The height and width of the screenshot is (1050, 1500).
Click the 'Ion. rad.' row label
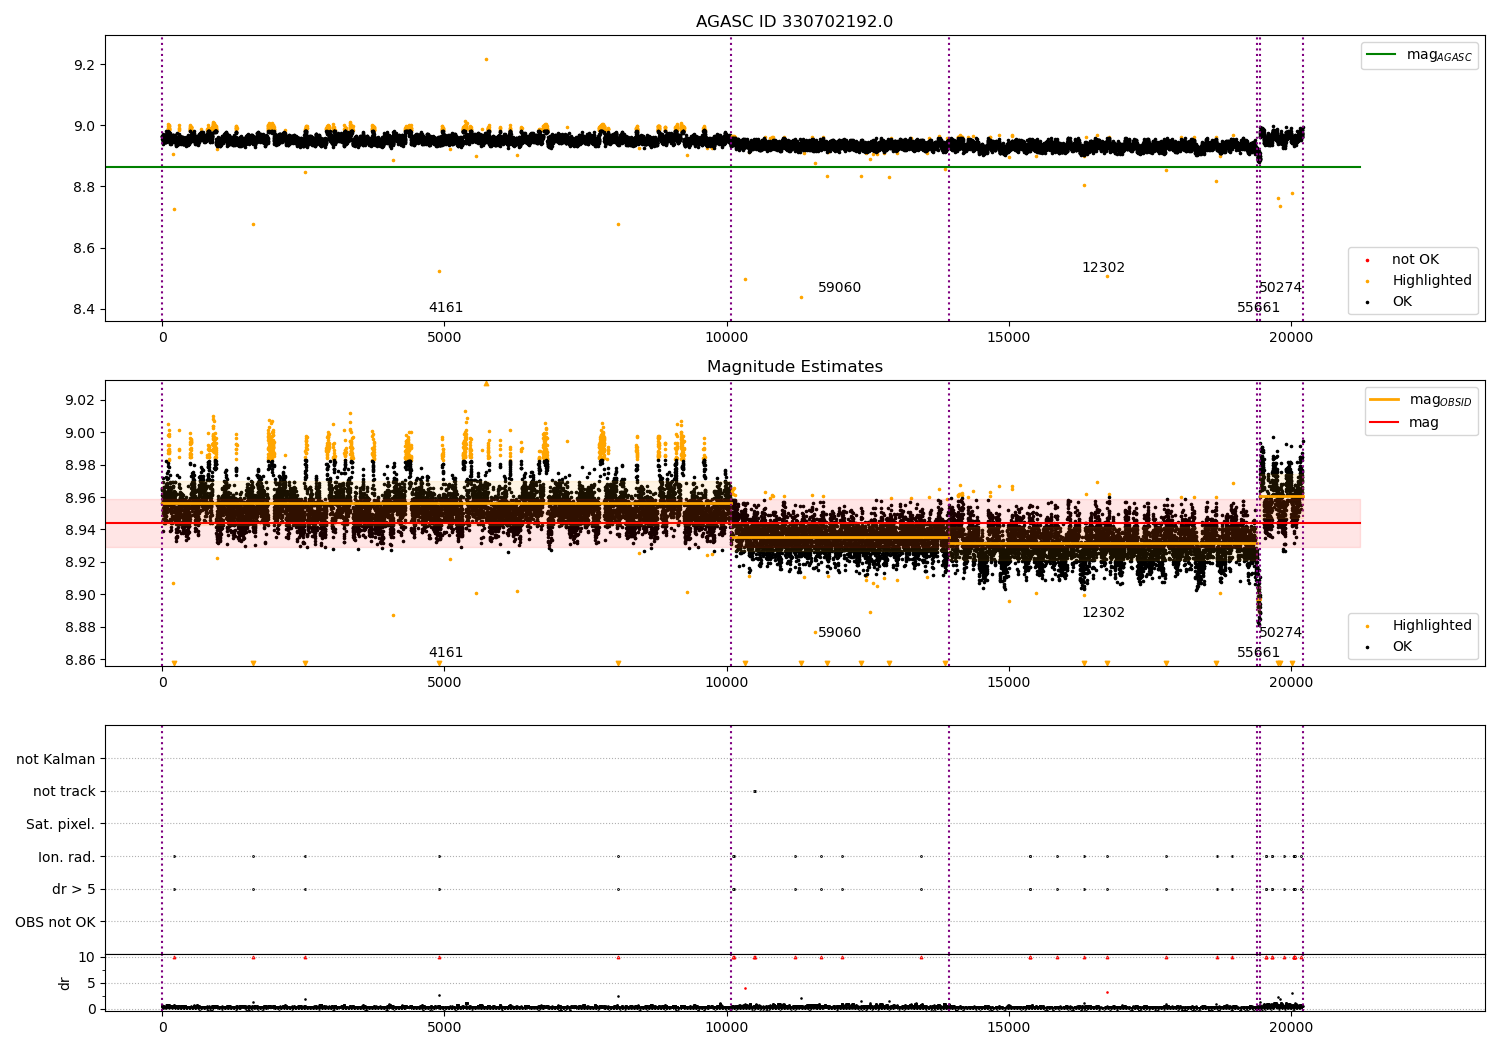coord(66,857)
